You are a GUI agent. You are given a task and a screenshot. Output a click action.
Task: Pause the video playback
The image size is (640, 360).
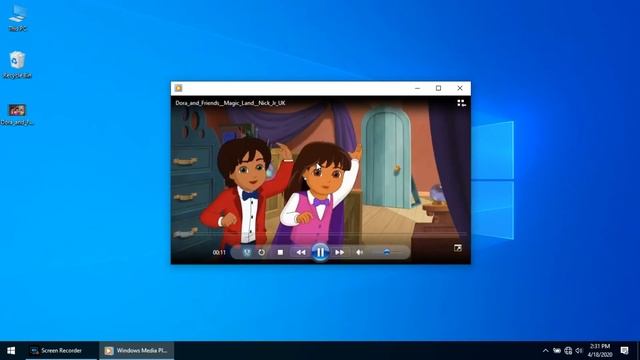click(x=320, y=252)
